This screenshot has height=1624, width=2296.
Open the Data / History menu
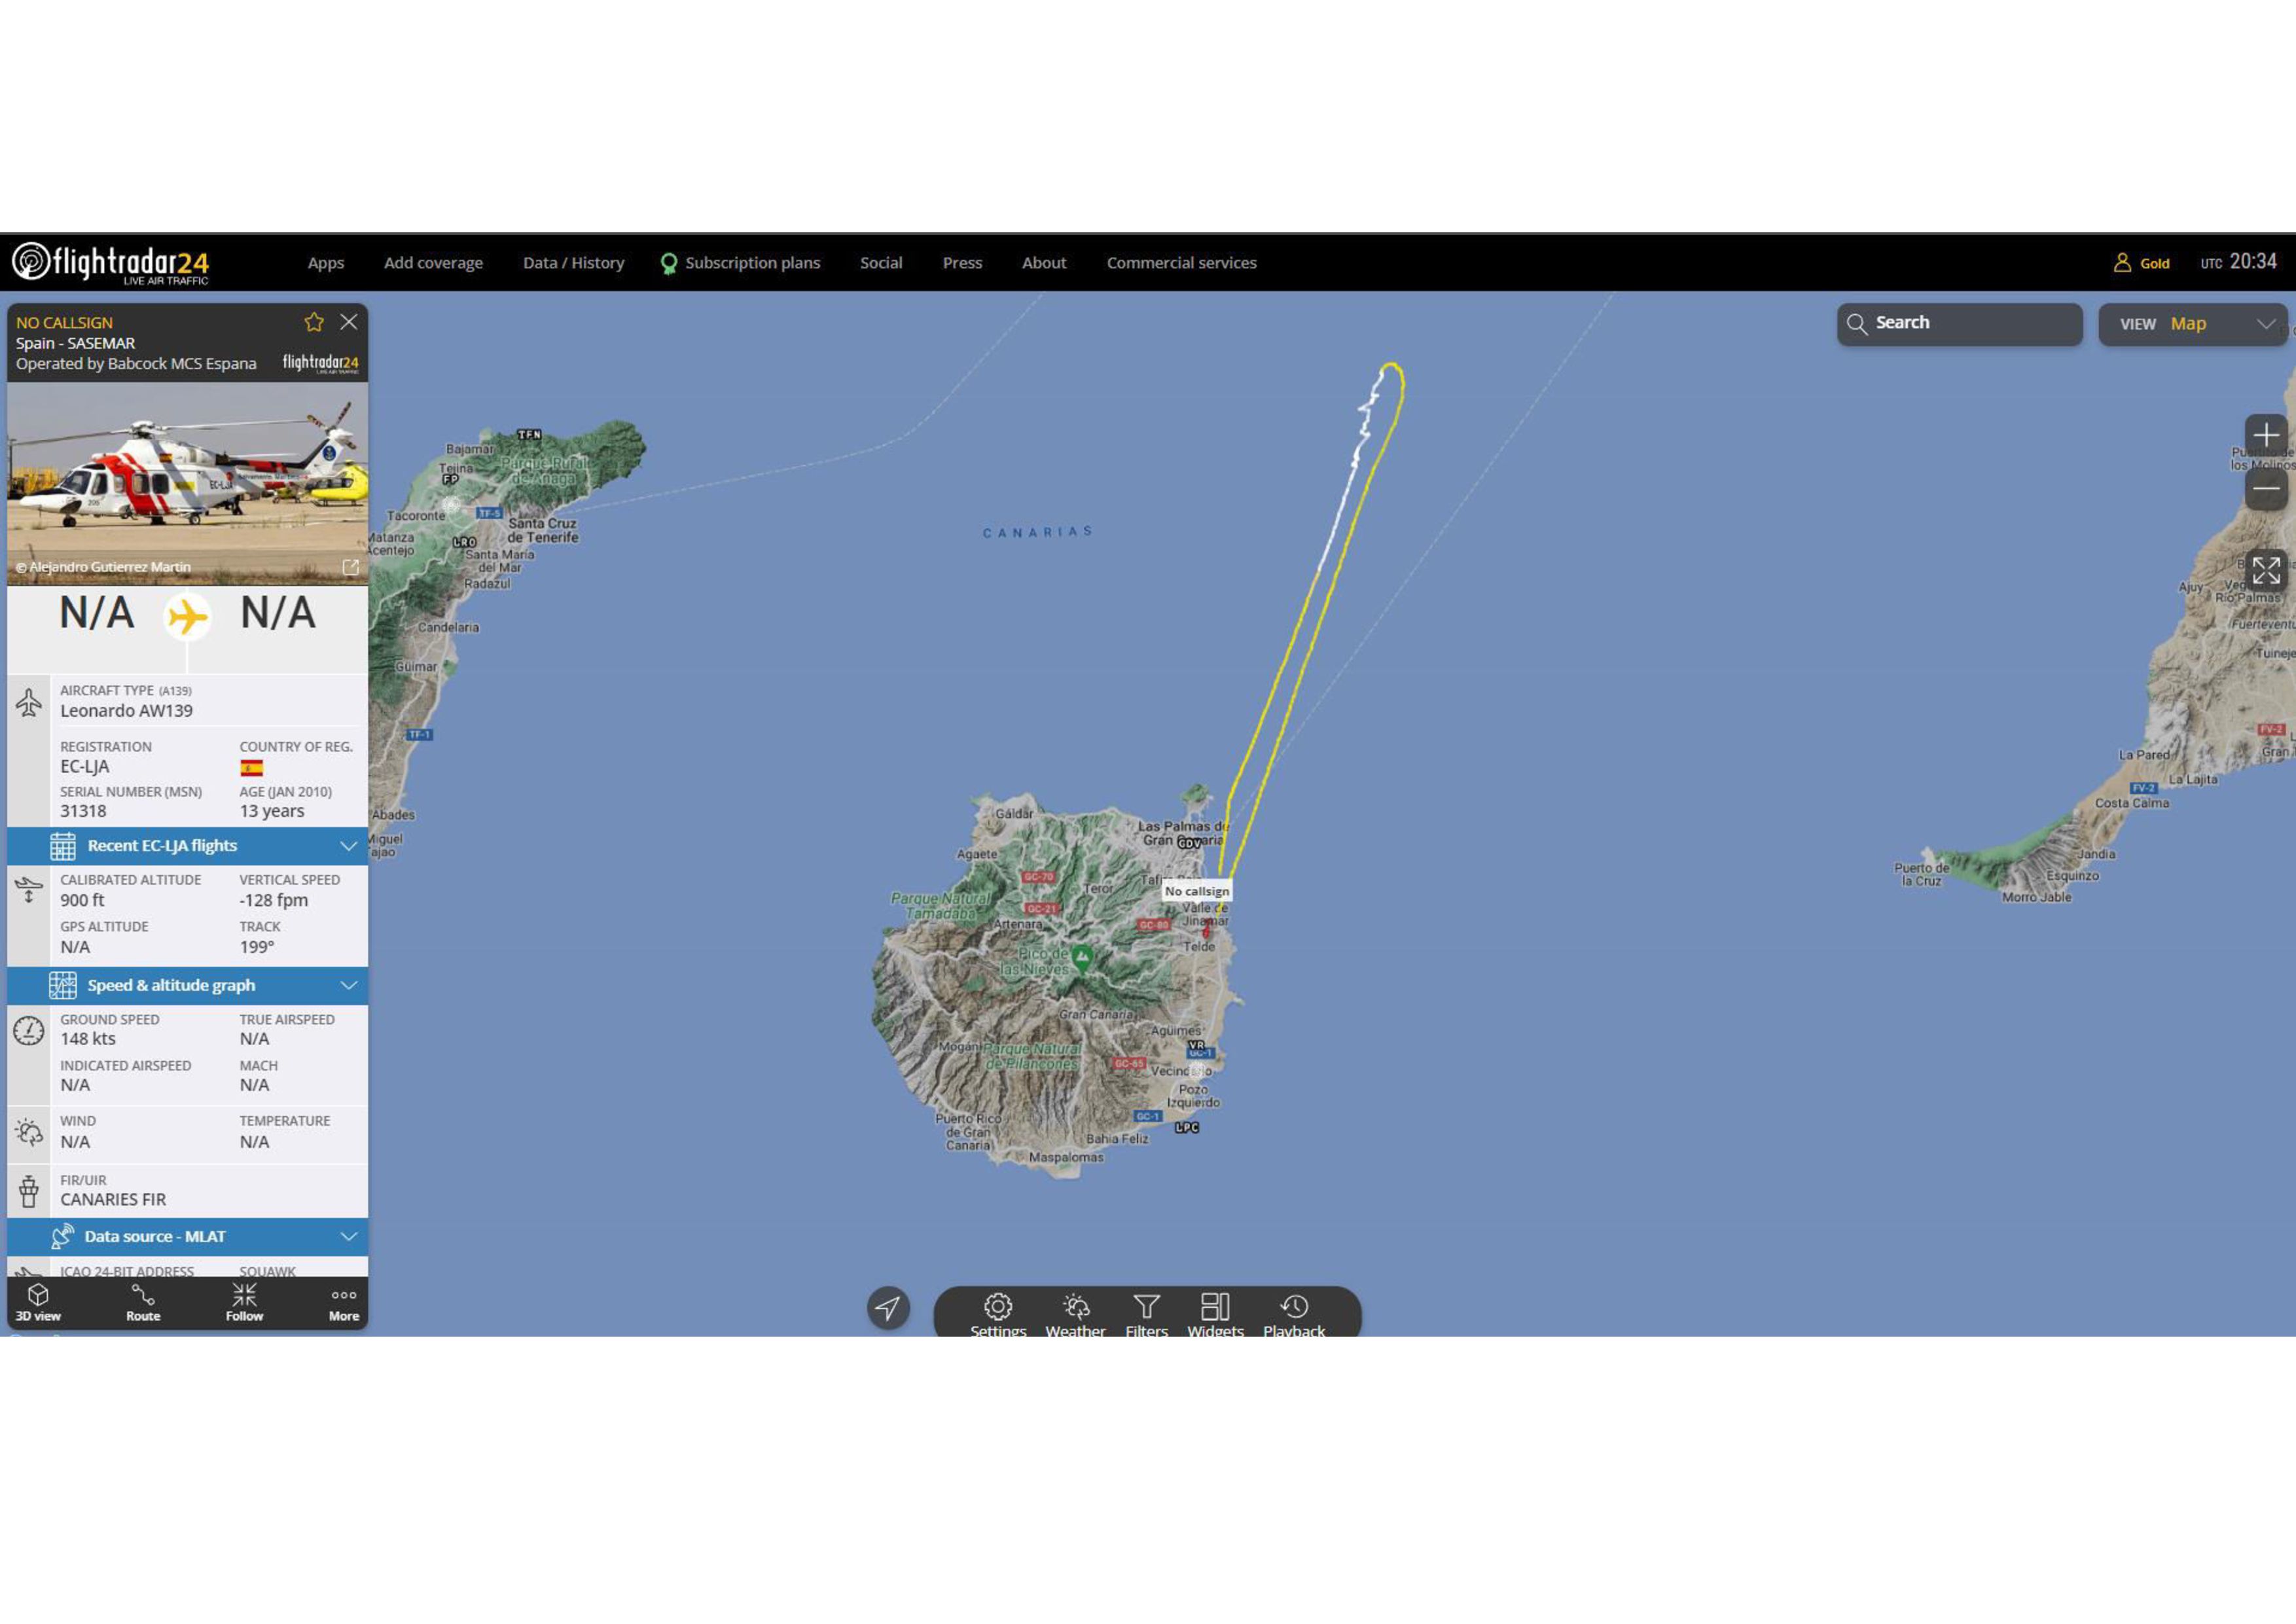[x=573, y=263]
